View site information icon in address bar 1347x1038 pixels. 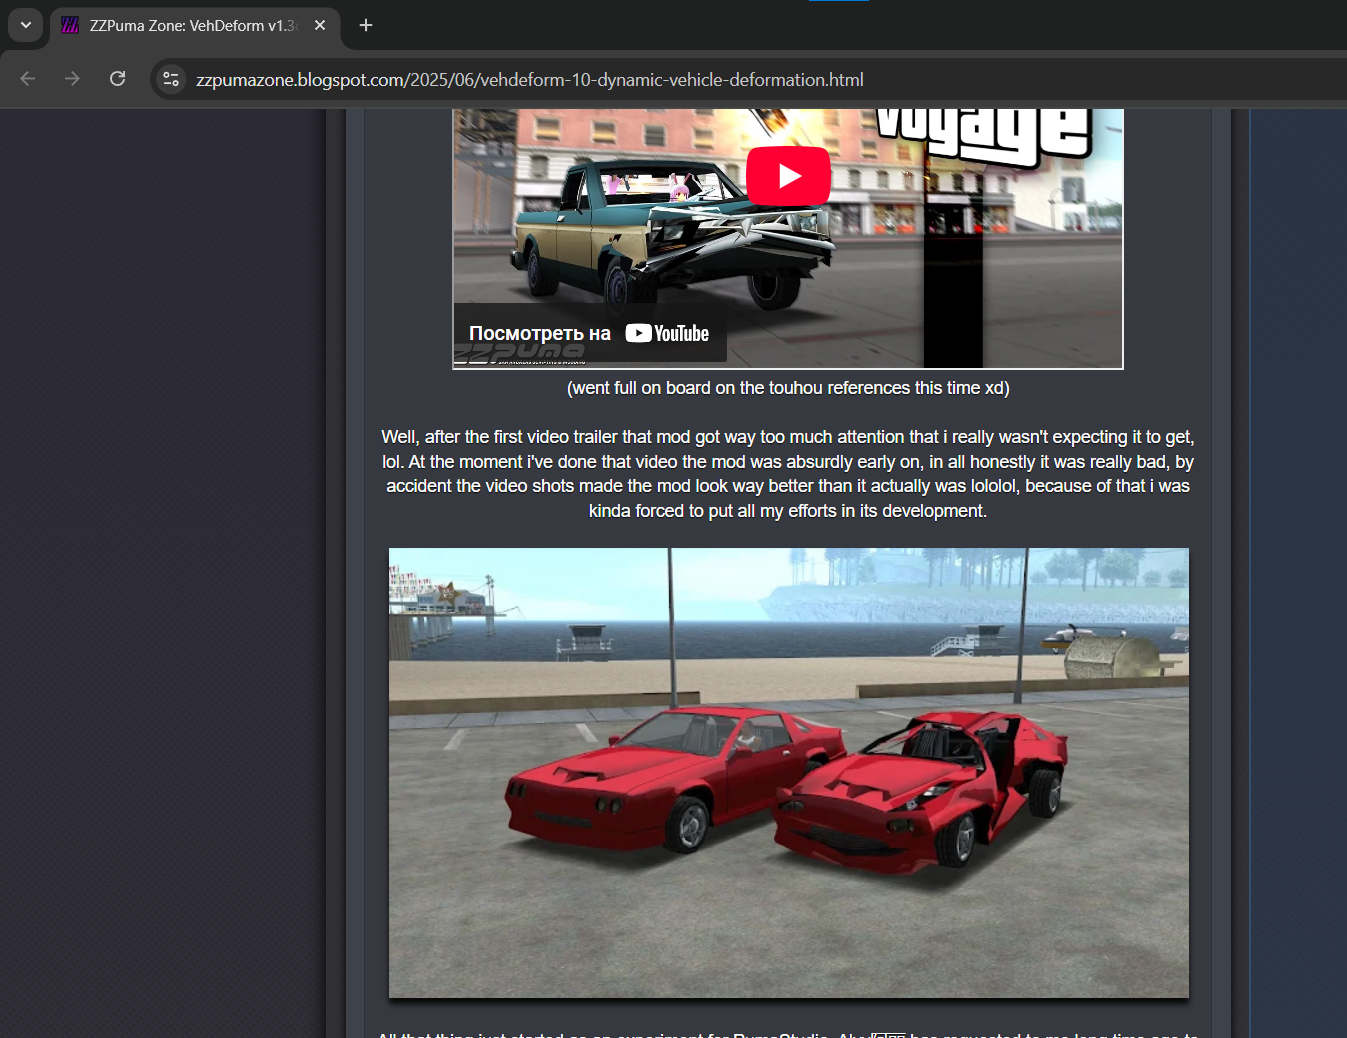(171, 79)
